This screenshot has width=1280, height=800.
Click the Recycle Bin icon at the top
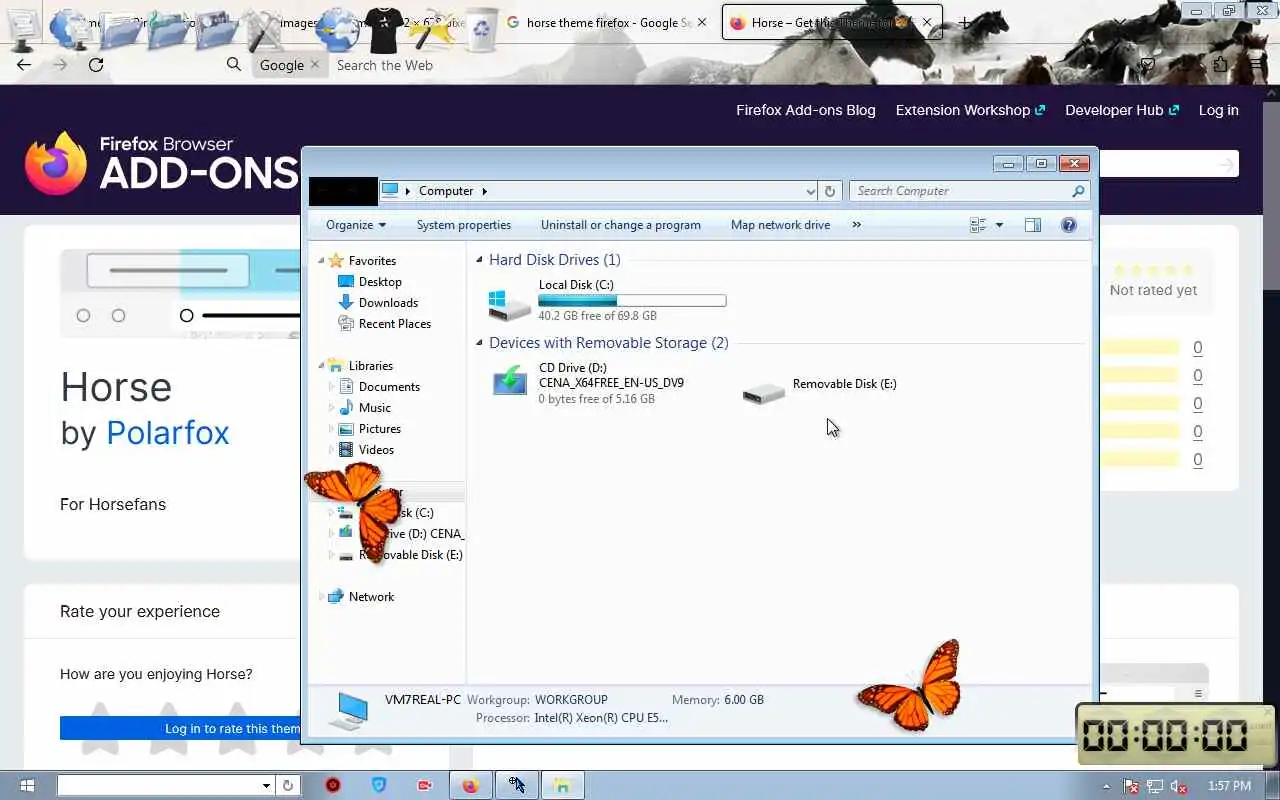click(482, 30)
